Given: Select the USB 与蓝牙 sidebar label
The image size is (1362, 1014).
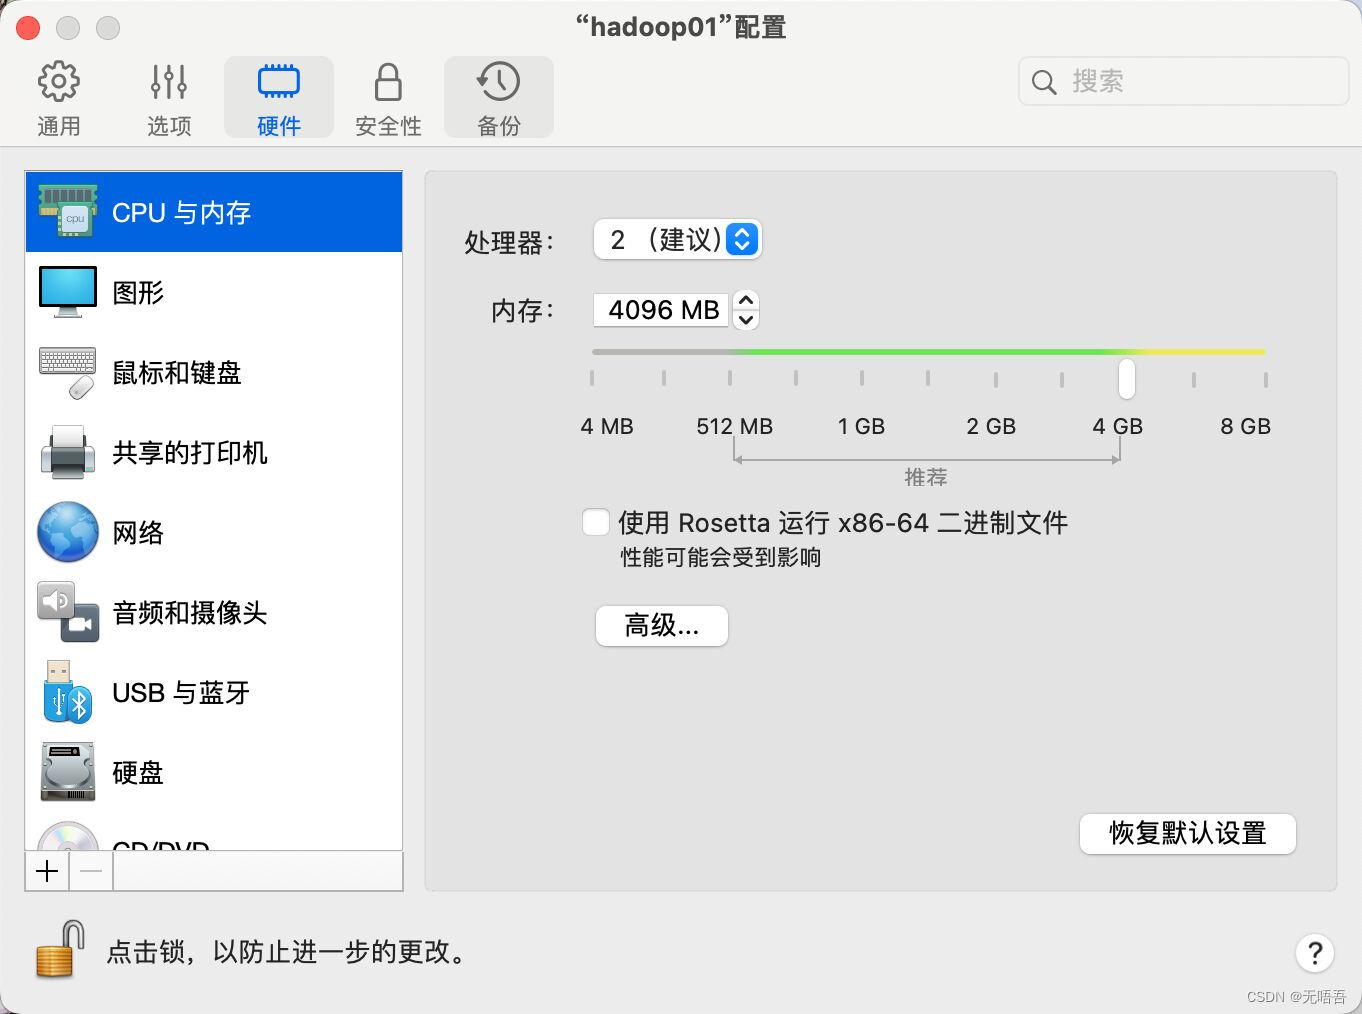Looking at the screenshot, I should 181,692.
